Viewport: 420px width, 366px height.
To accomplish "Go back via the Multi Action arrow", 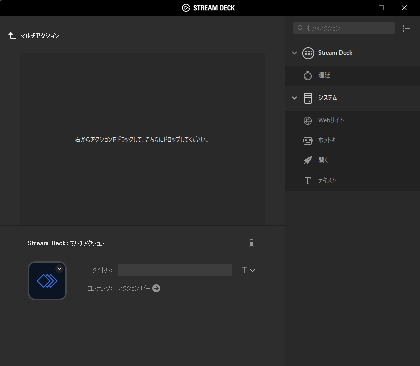I will pyautogui.click(x=12, y=35).
